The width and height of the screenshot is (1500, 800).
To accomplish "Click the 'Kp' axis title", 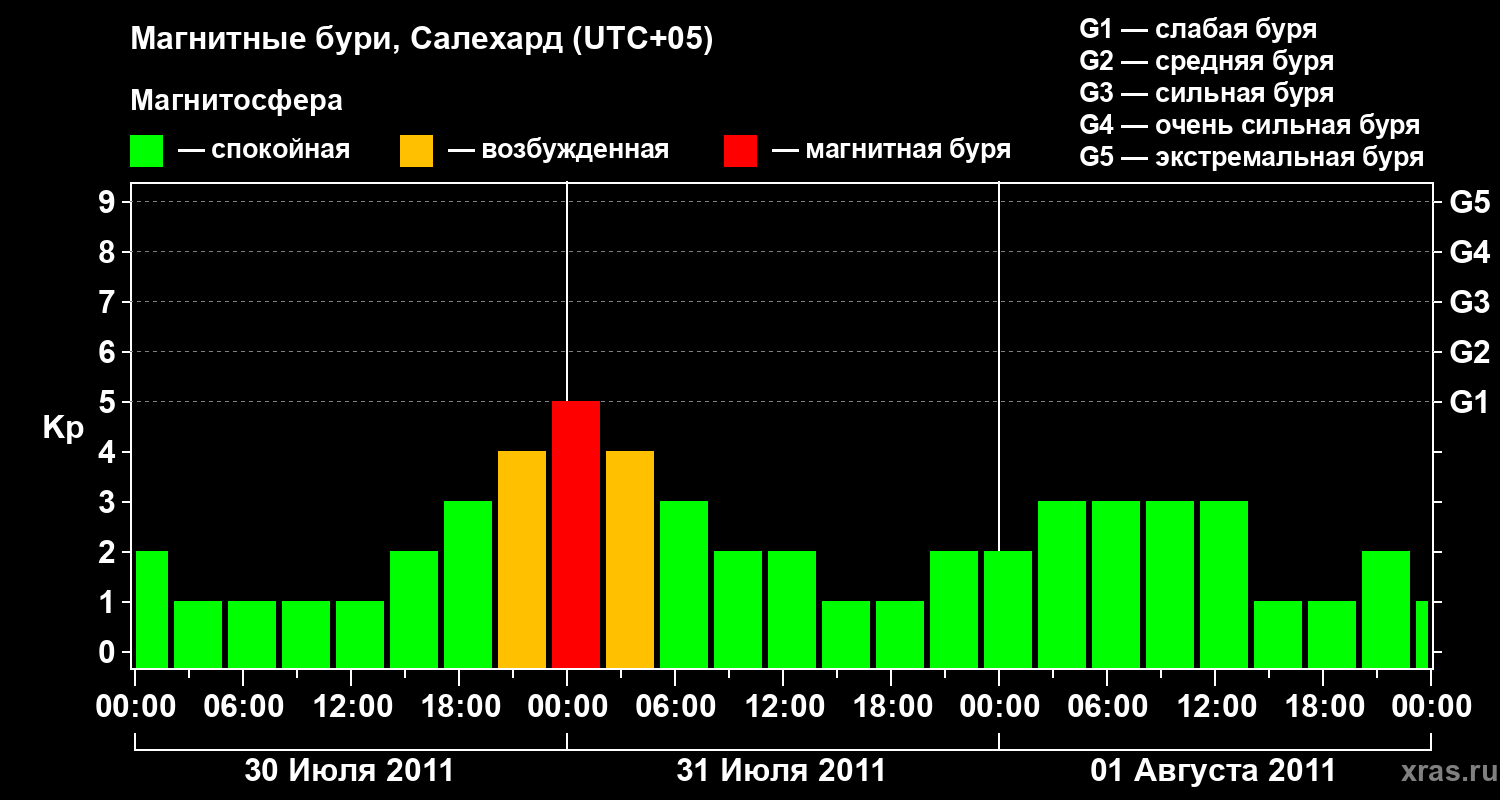I will coord(63,428).
